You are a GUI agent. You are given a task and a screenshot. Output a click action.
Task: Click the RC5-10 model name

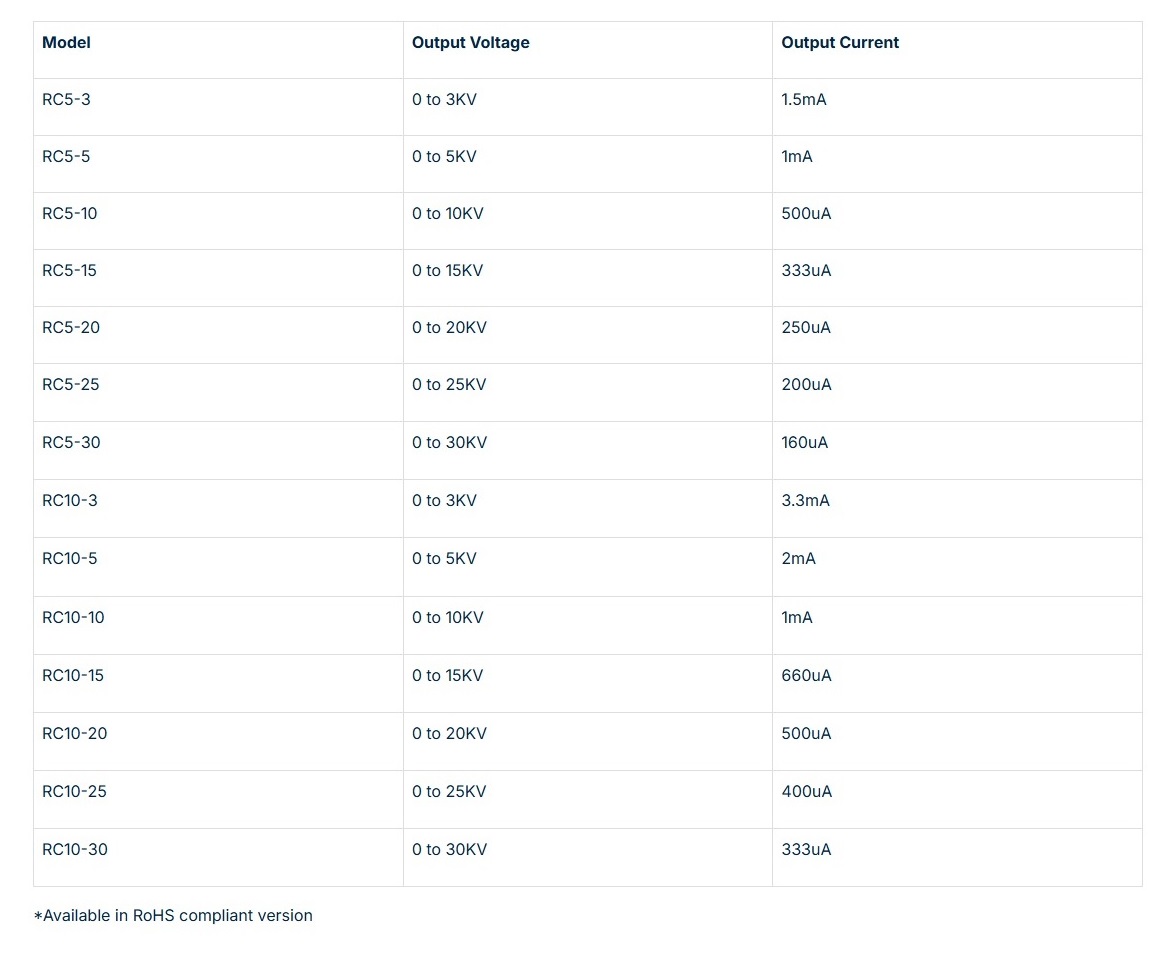point(70,214)
